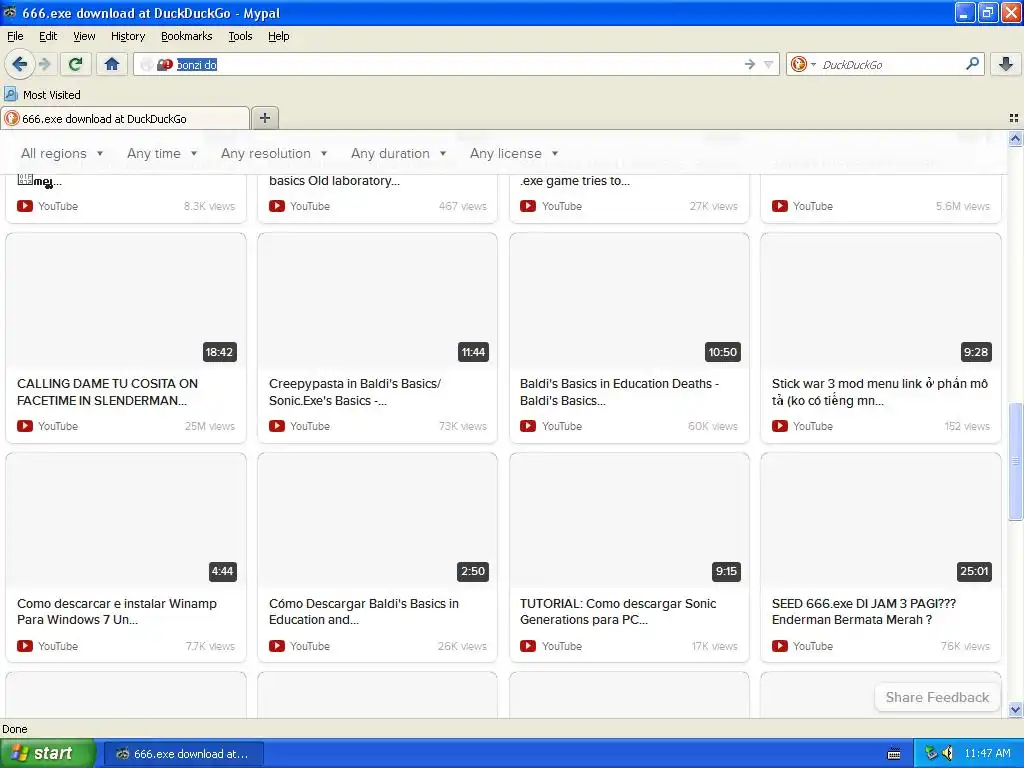Open the Edit menu

tap(48, 36)
